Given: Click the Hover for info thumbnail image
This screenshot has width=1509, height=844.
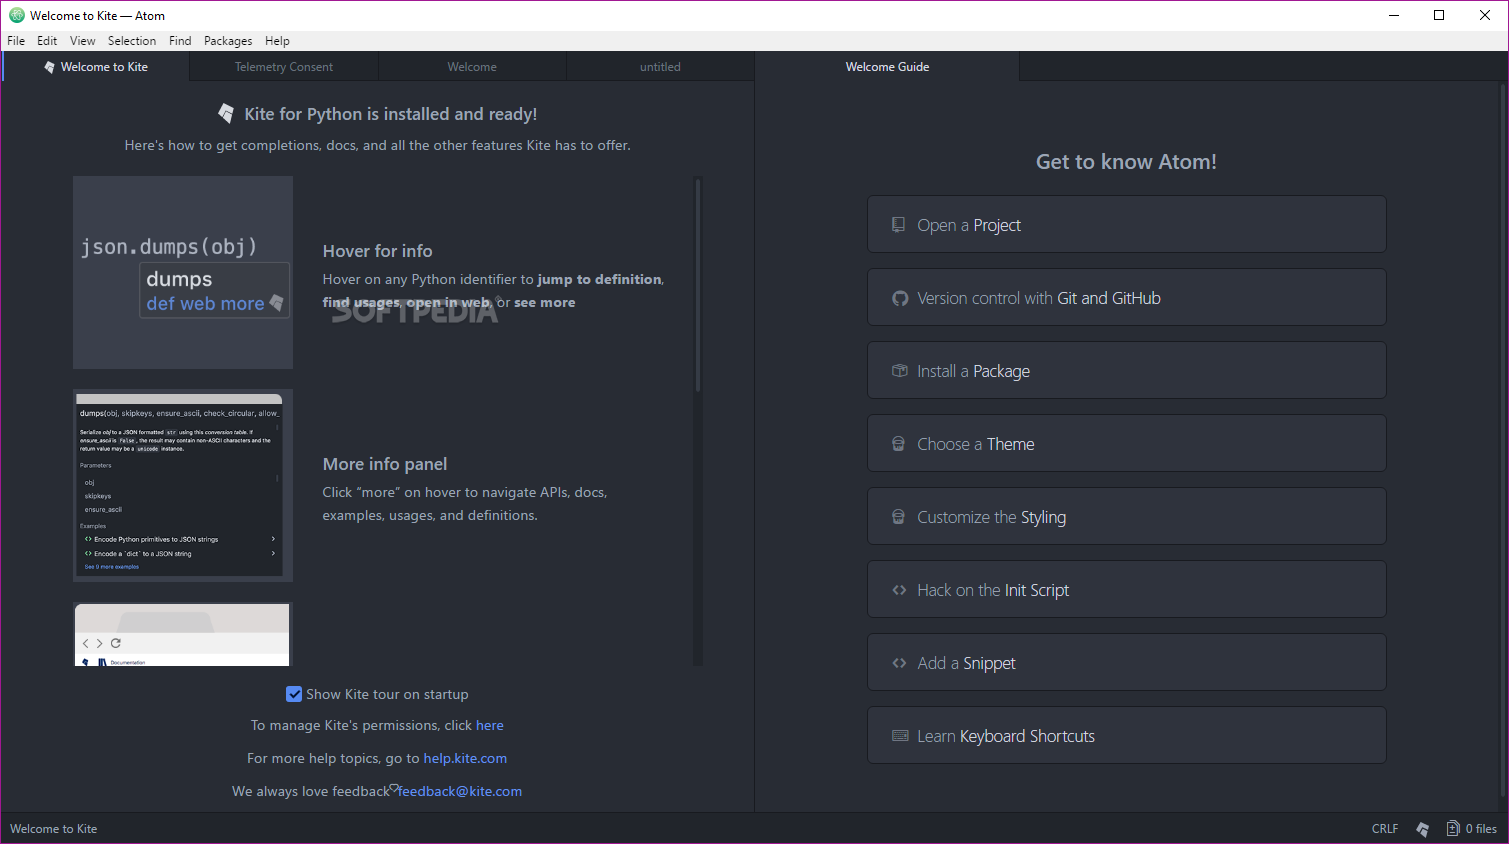Looking at the screenshot, I should [183, 273].
